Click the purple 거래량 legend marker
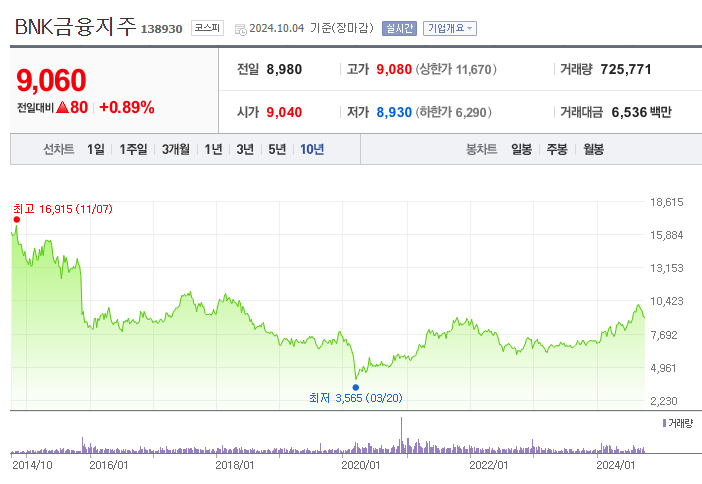Viewport: 702px width, 484px height. point(664,423)
